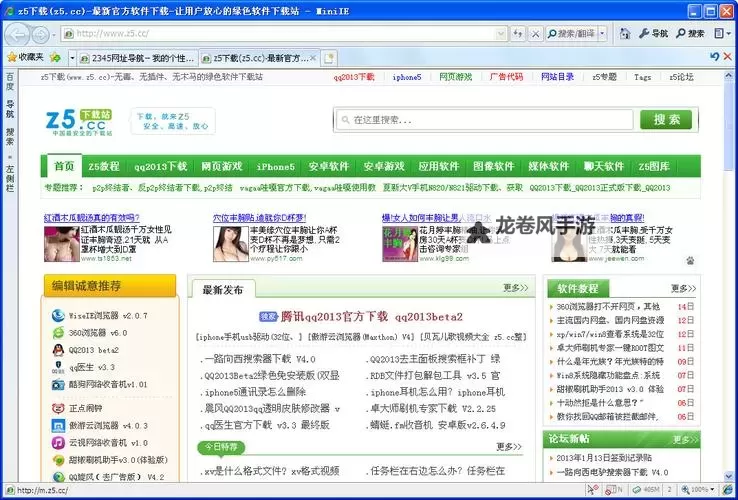Click the 穴位丰胸贴 ad thumbnail image

[x=231, y=244]
